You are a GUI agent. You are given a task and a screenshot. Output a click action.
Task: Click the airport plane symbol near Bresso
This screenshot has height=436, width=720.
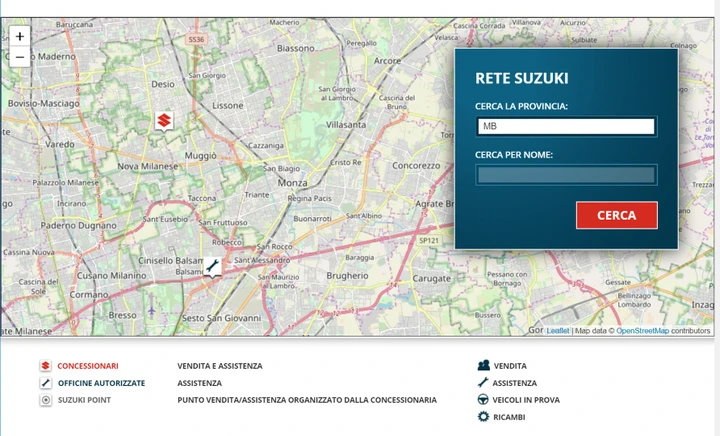click(x=152, y=311)
